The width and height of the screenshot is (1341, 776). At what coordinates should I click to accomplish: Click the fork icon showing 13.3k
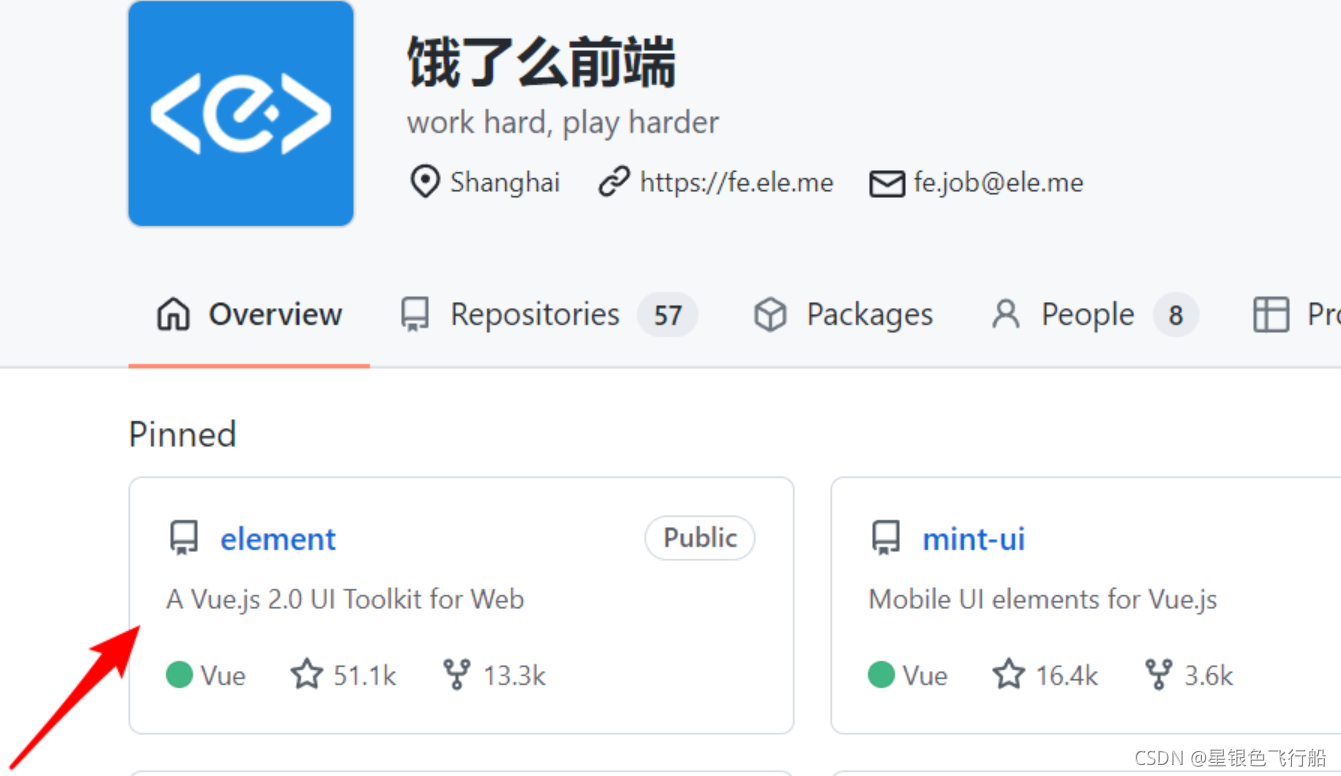click(x=457, y=674)
